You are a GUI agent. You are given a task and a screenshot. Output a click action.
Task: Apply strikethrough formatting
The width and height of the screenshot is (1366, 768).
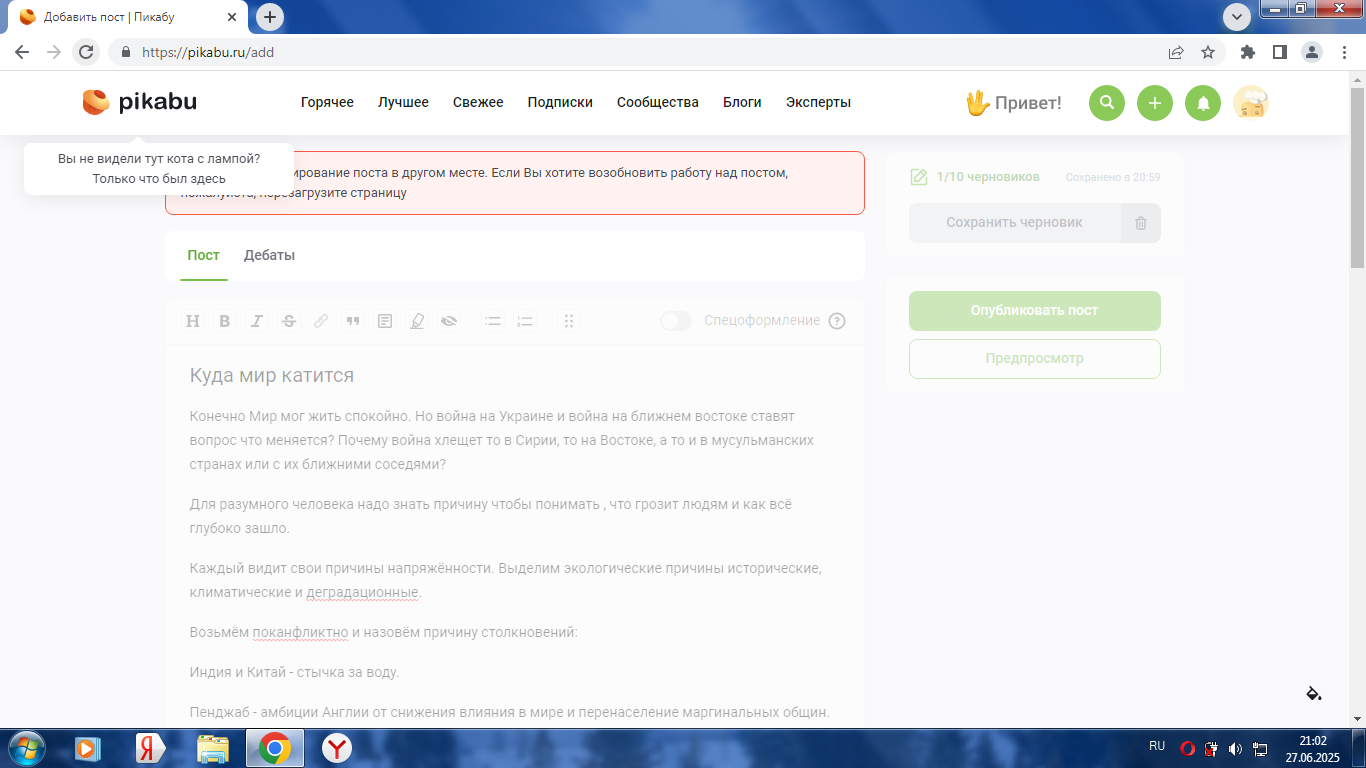coord(289,321)
